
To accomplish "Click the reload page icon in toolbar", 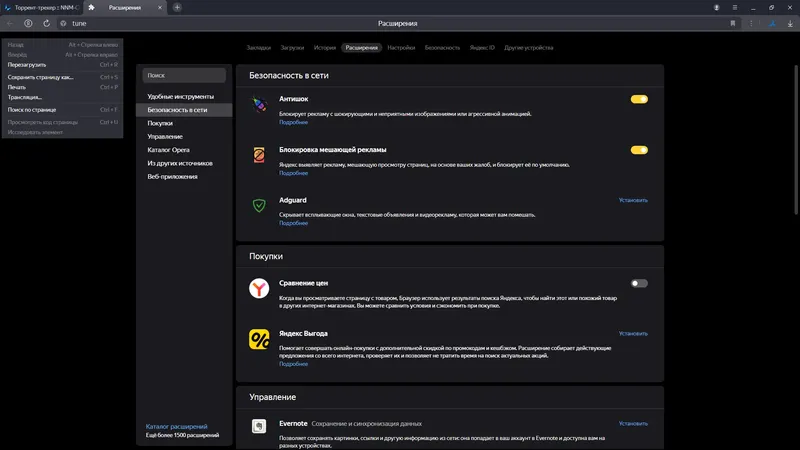I will (46, 22).
